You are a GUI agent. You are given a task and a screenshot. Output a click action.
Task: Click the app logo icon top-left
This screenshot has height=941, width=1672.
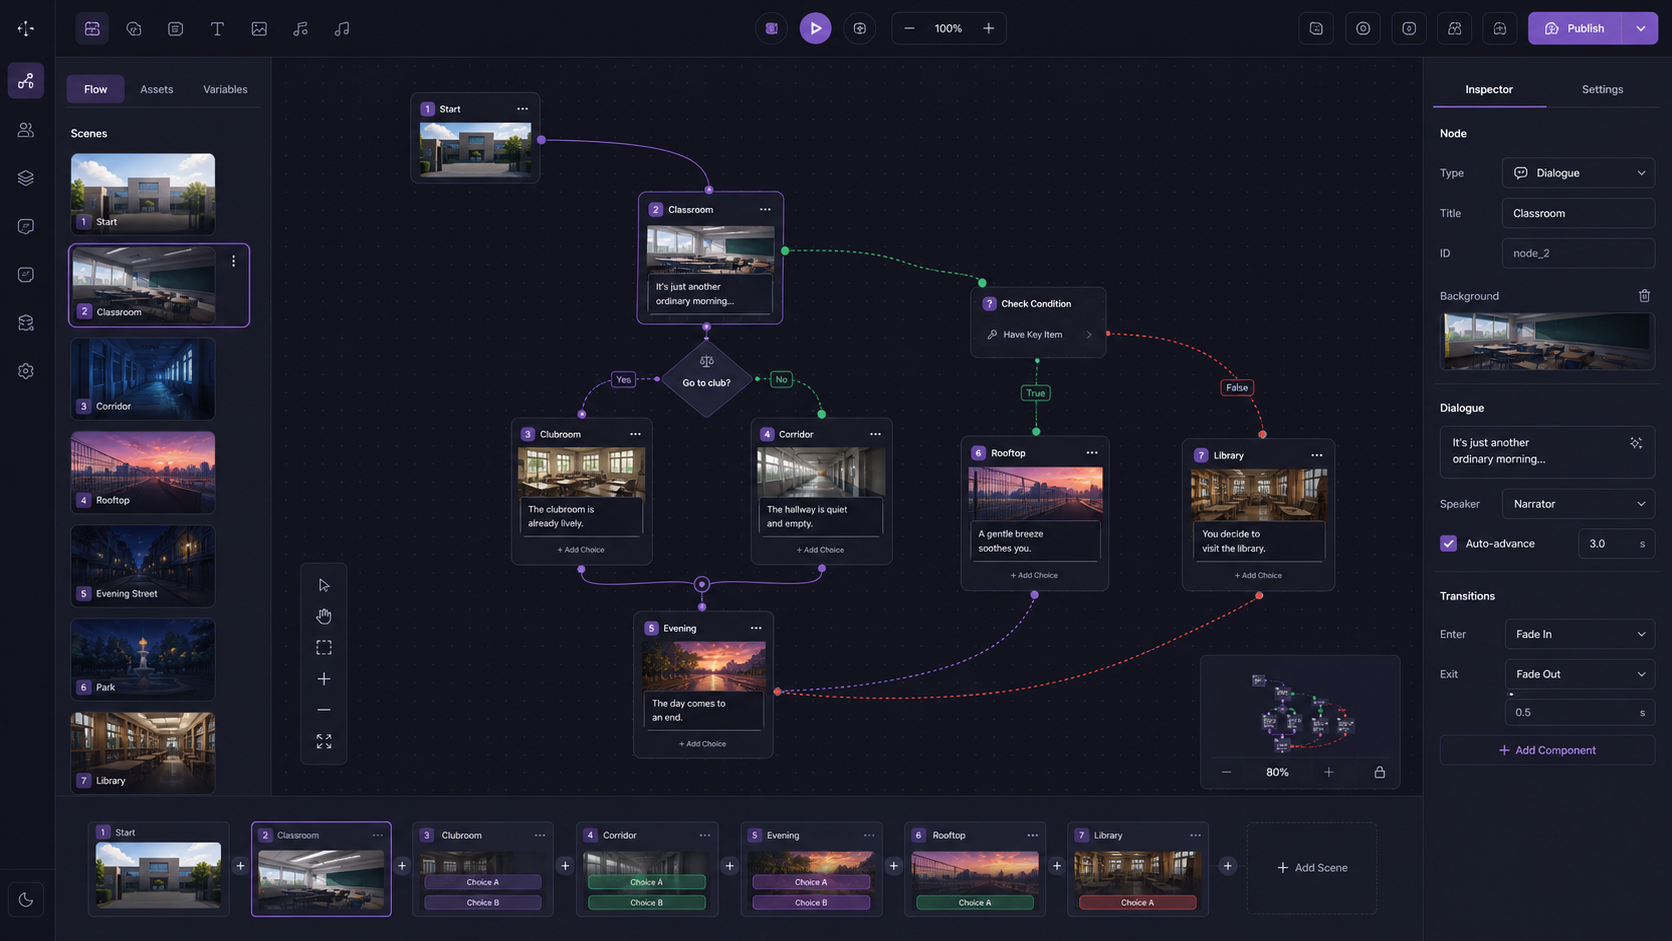pos(26,28)
